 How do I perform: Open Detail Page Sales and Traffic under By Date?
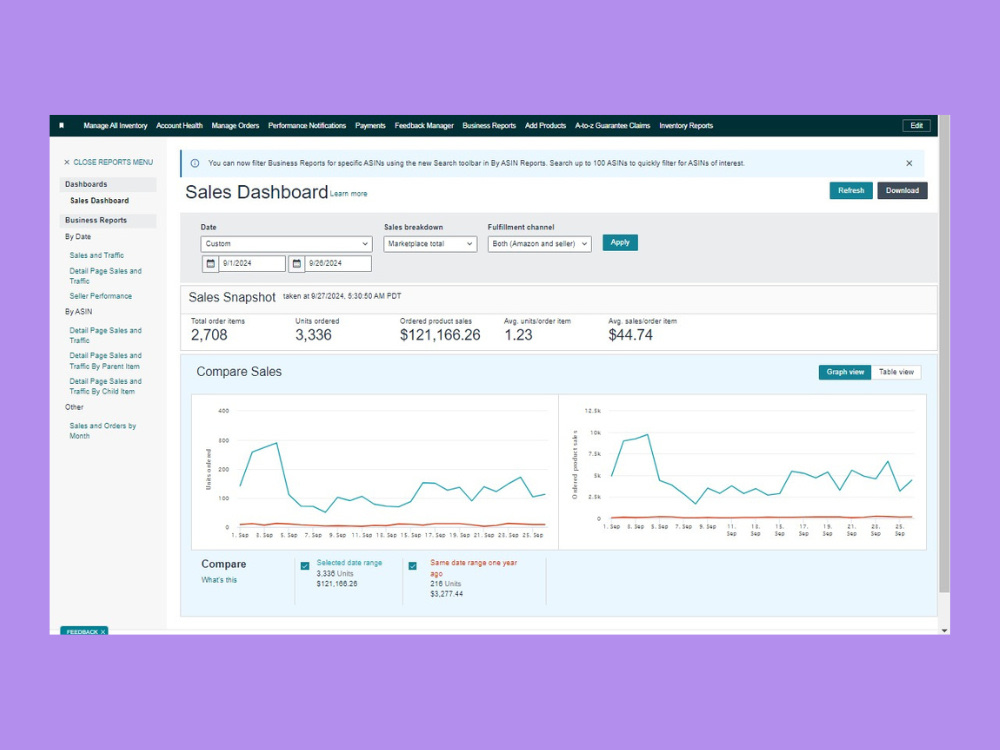pyautogui.click(x=105, y=276)
